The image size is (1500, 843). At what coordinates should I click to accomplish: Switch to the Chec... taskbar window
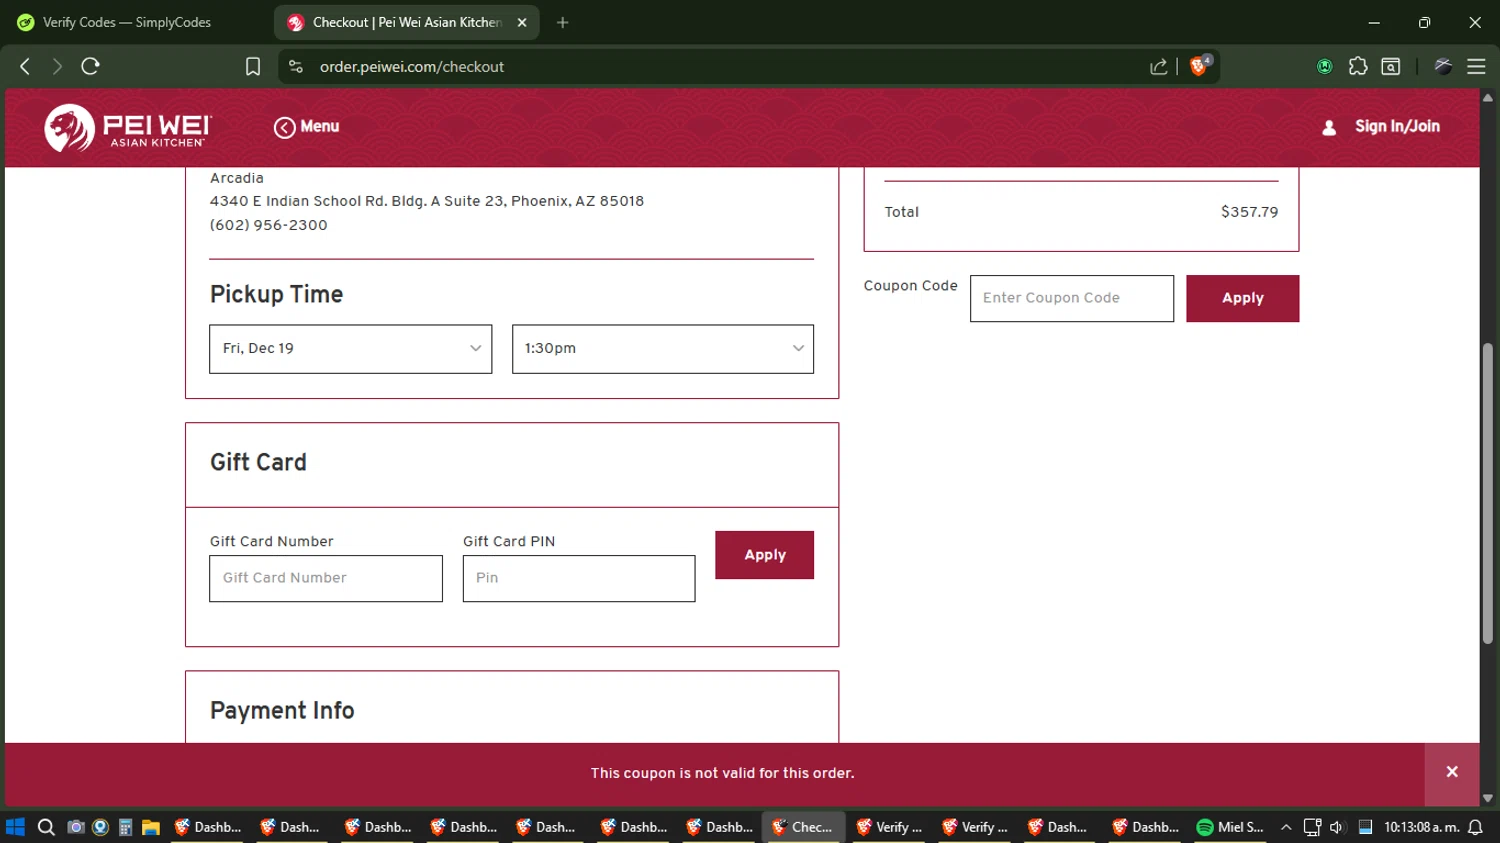coord(803,827)
